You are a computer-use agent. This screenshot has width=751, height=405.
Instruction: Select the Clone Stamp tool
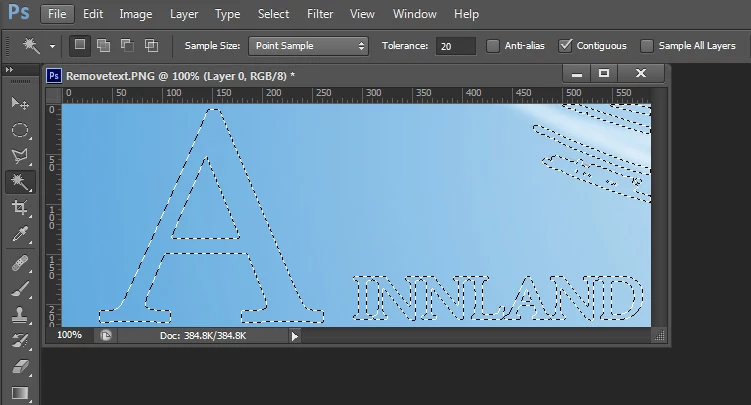20,315
